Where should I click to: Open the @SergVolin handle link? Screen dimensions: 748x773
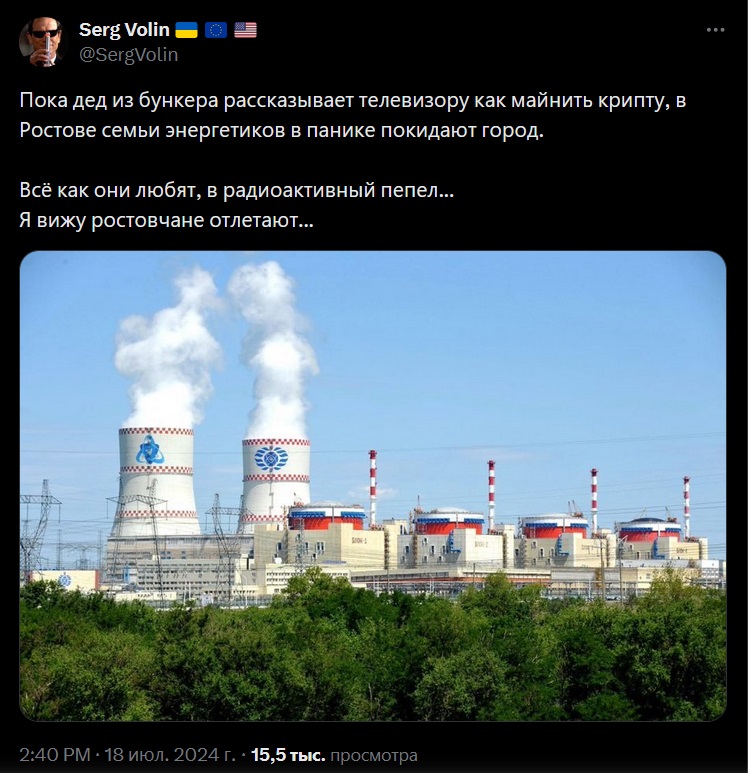(x=129, y=55)
